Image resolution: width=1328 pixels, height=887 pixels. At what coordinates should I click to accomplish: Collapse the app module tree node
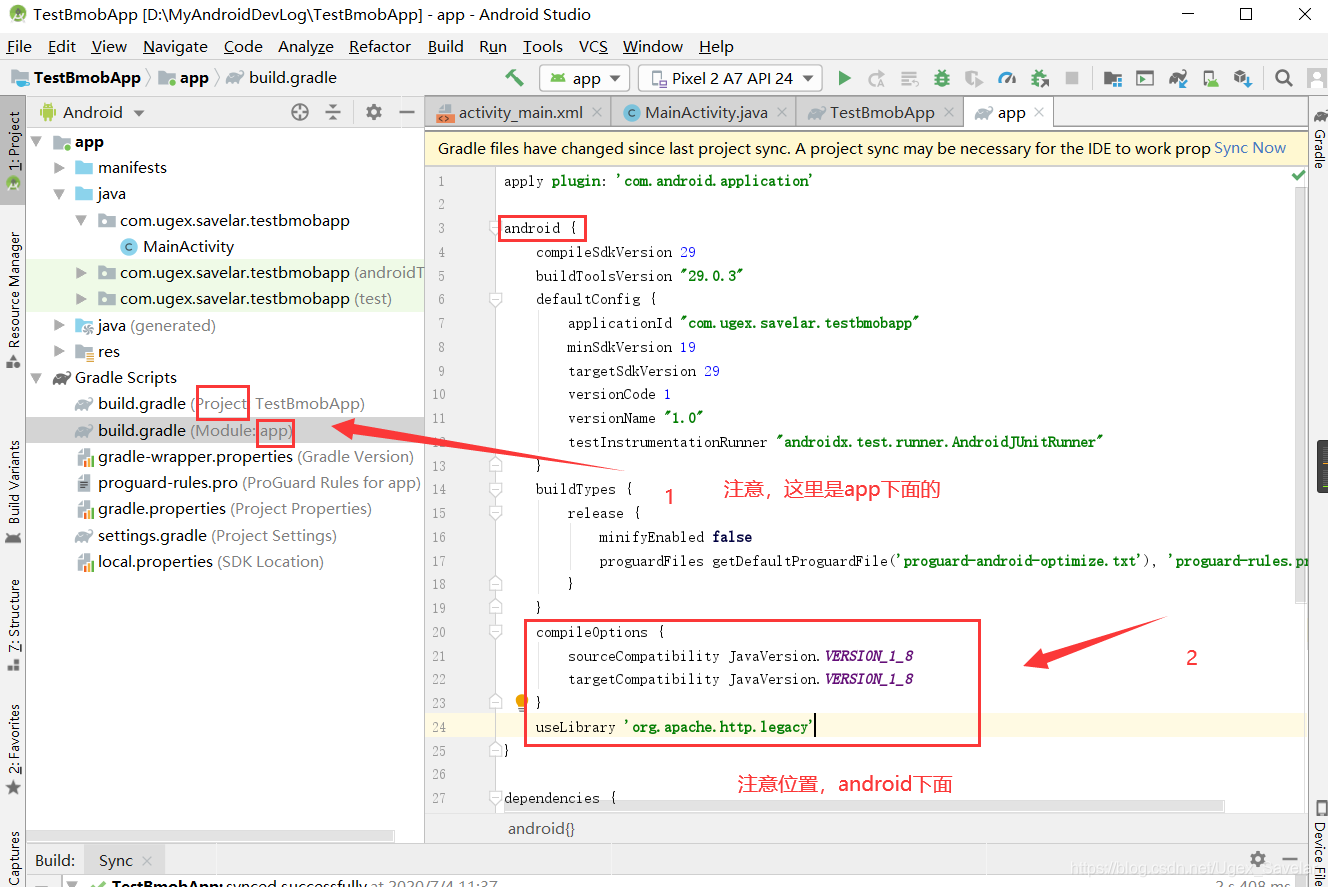pos(37,142)
